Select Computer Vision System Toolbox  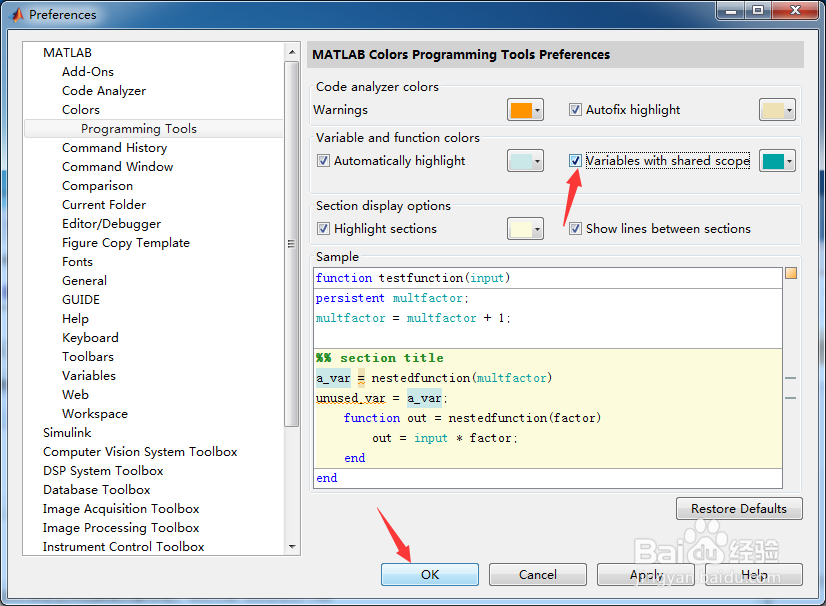(x=140, y=452)
